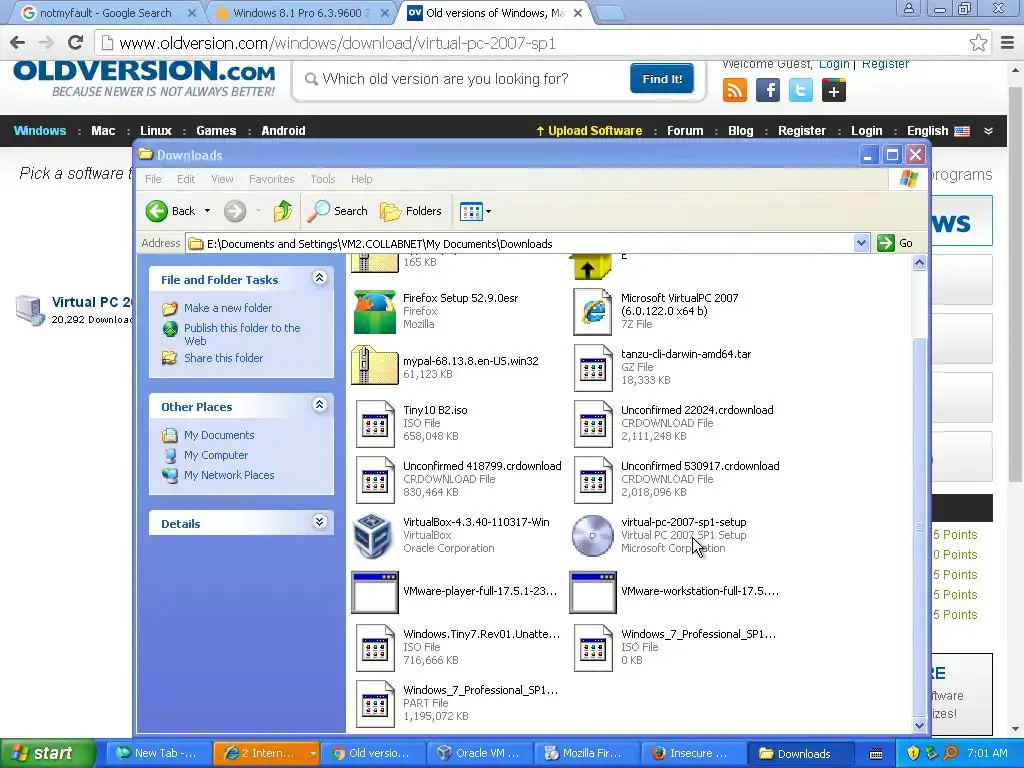
Task: Open the address bar dropdown arrow
Action: coord(861,243)
